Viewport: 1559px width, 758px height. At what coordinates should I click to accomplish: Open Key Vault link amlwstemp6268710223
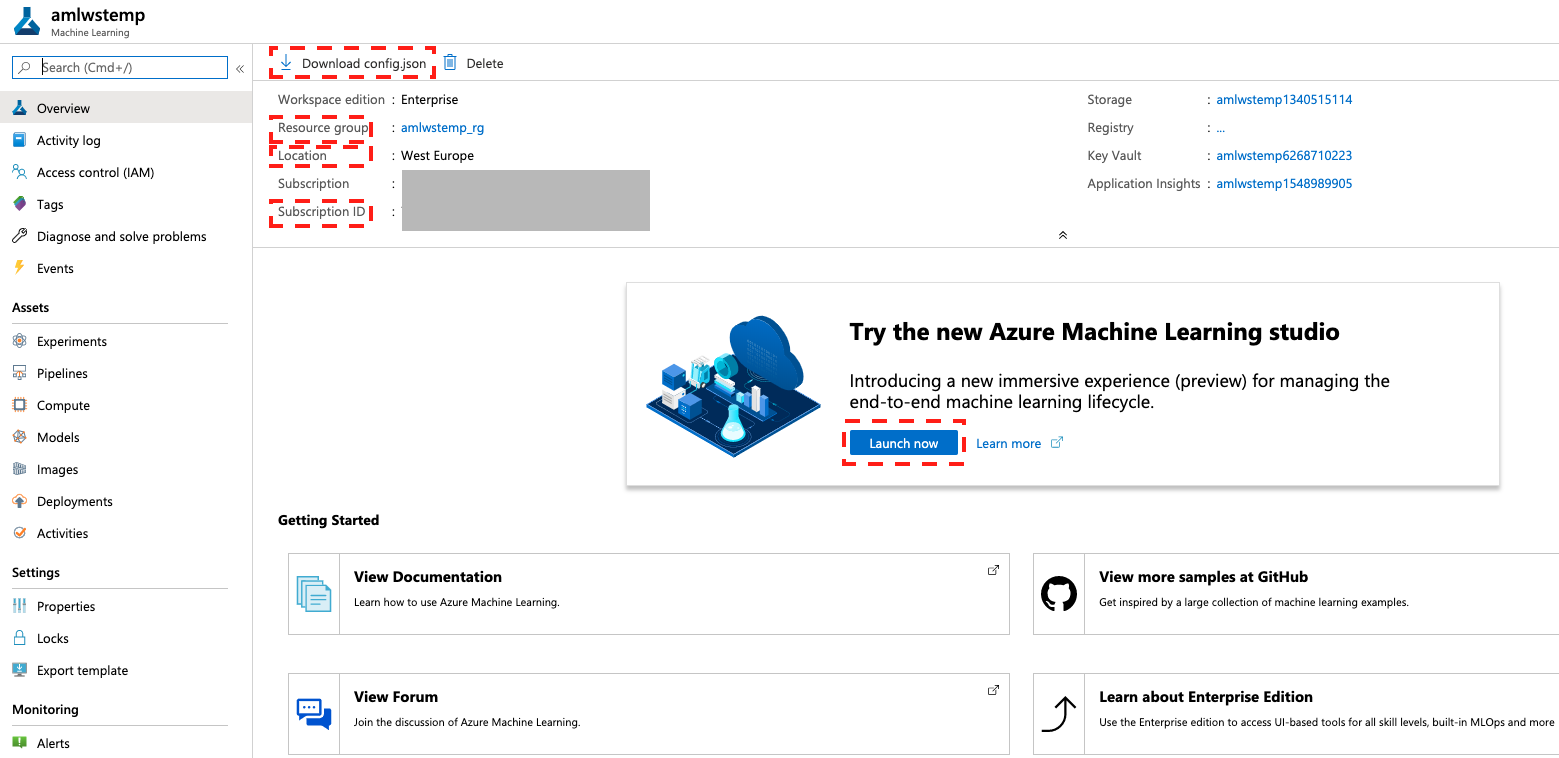1284,155
